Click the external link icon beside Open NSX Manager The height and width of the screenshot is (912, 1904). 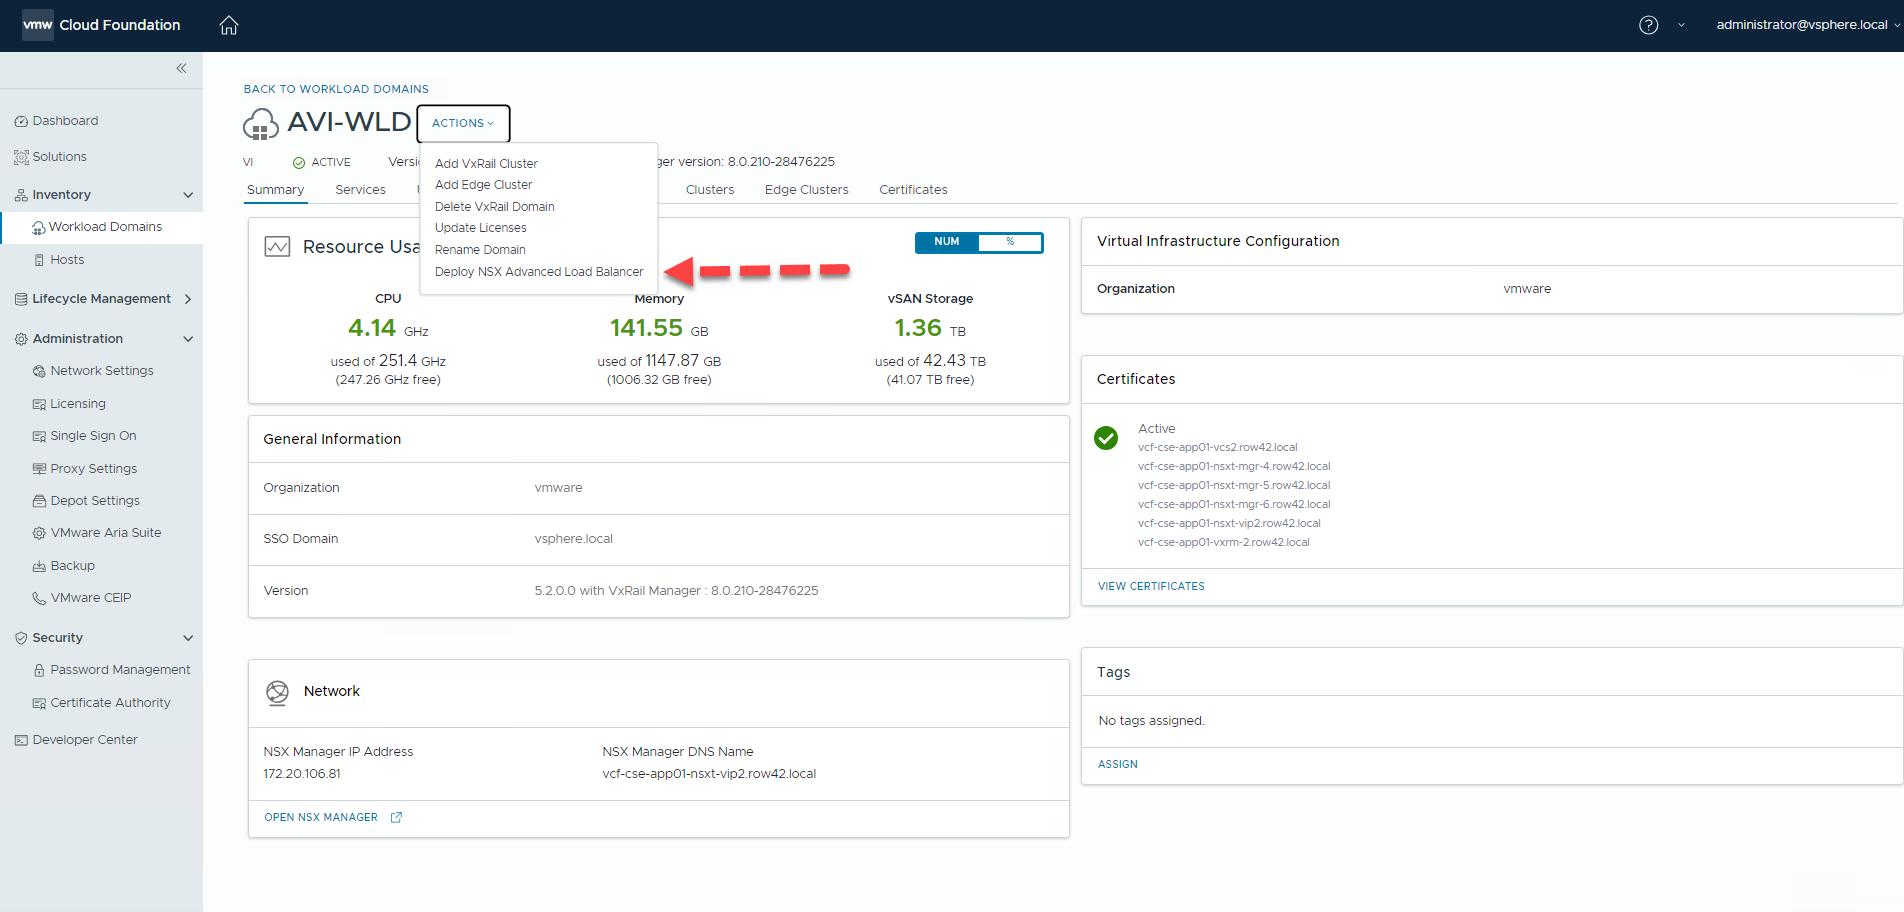tap(396, 817)
